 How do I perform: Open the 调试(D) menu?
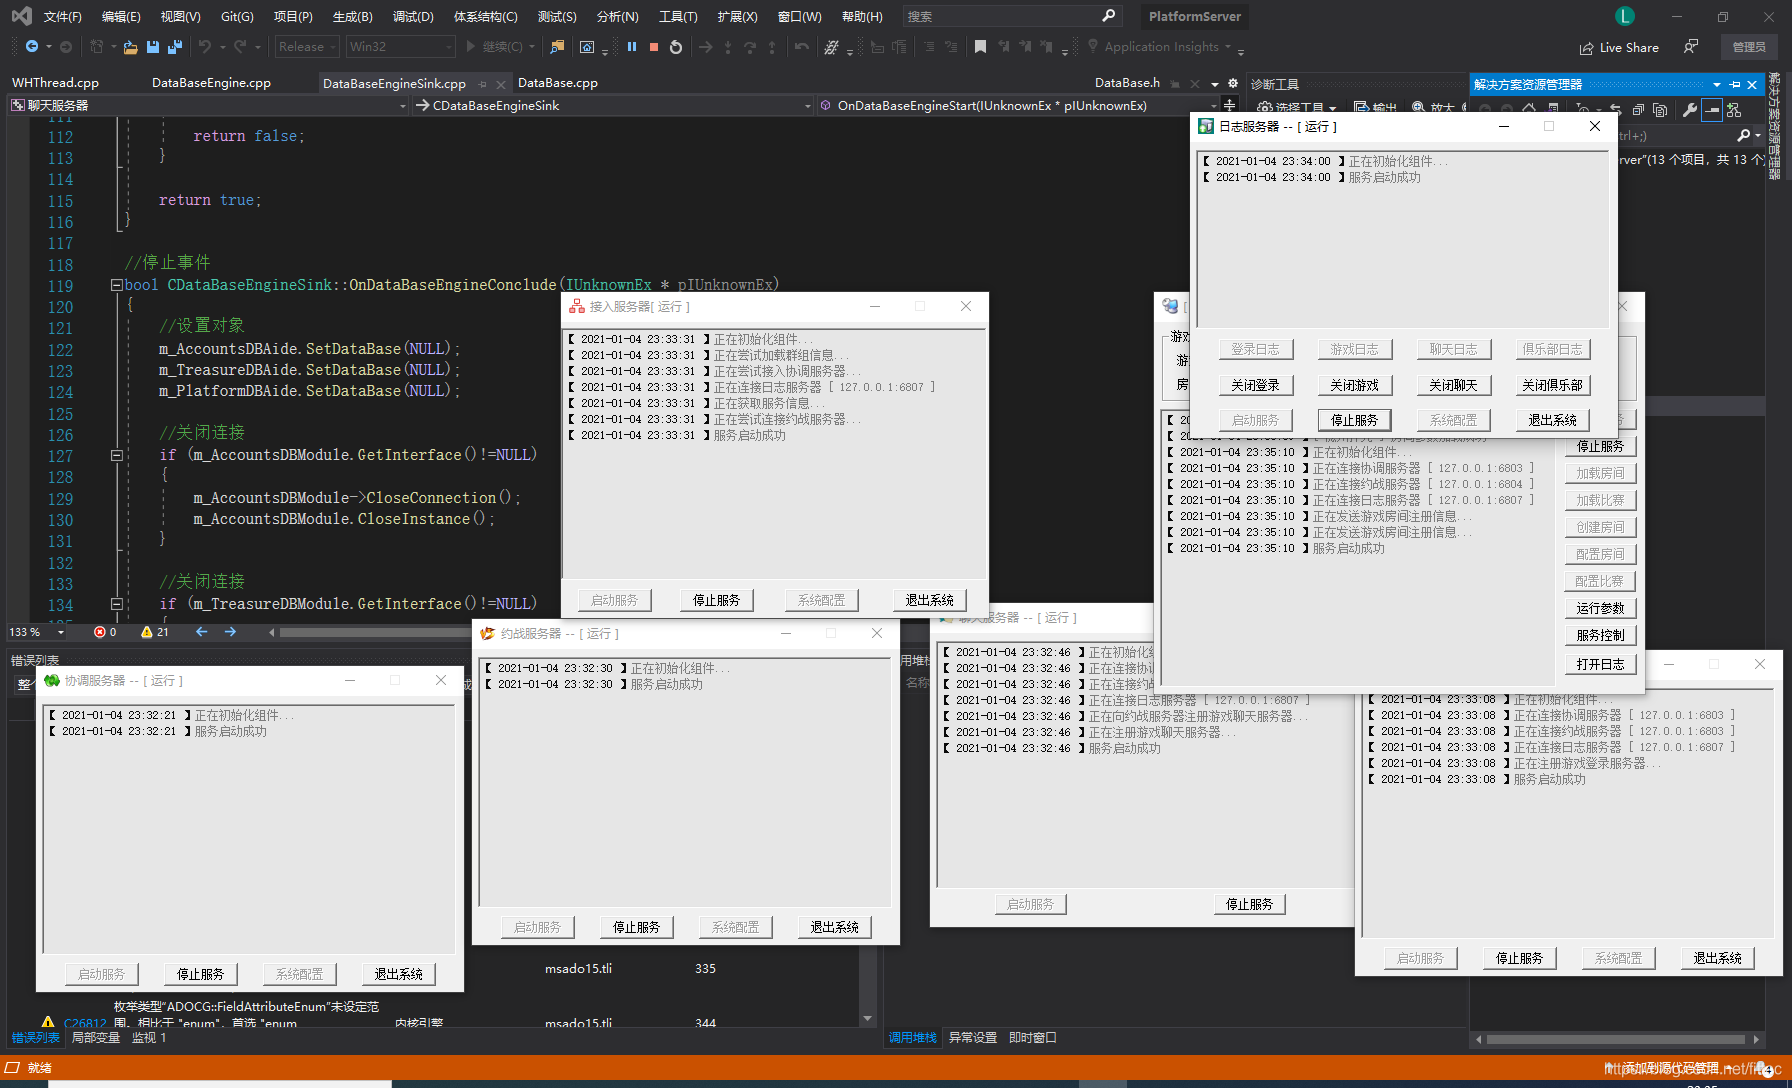click(413, 17)
